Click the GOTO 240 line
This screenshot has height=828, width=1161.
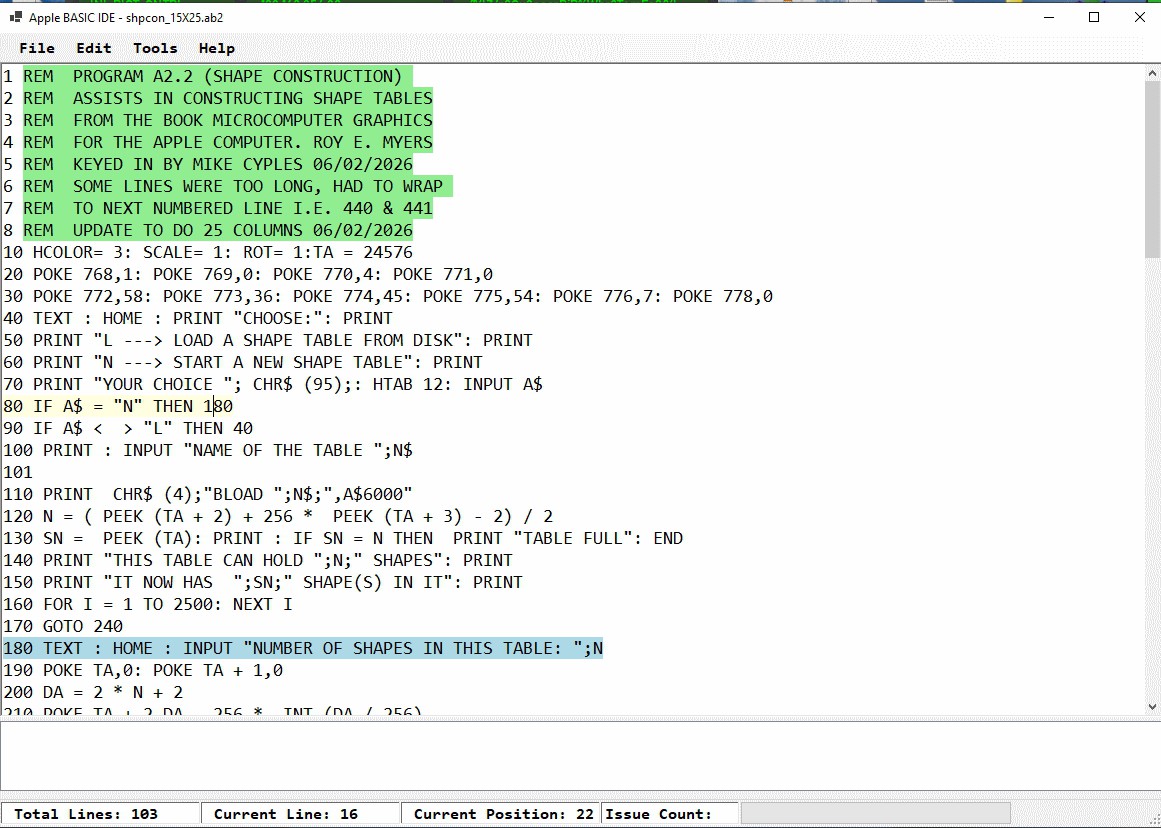pos(63,627)
